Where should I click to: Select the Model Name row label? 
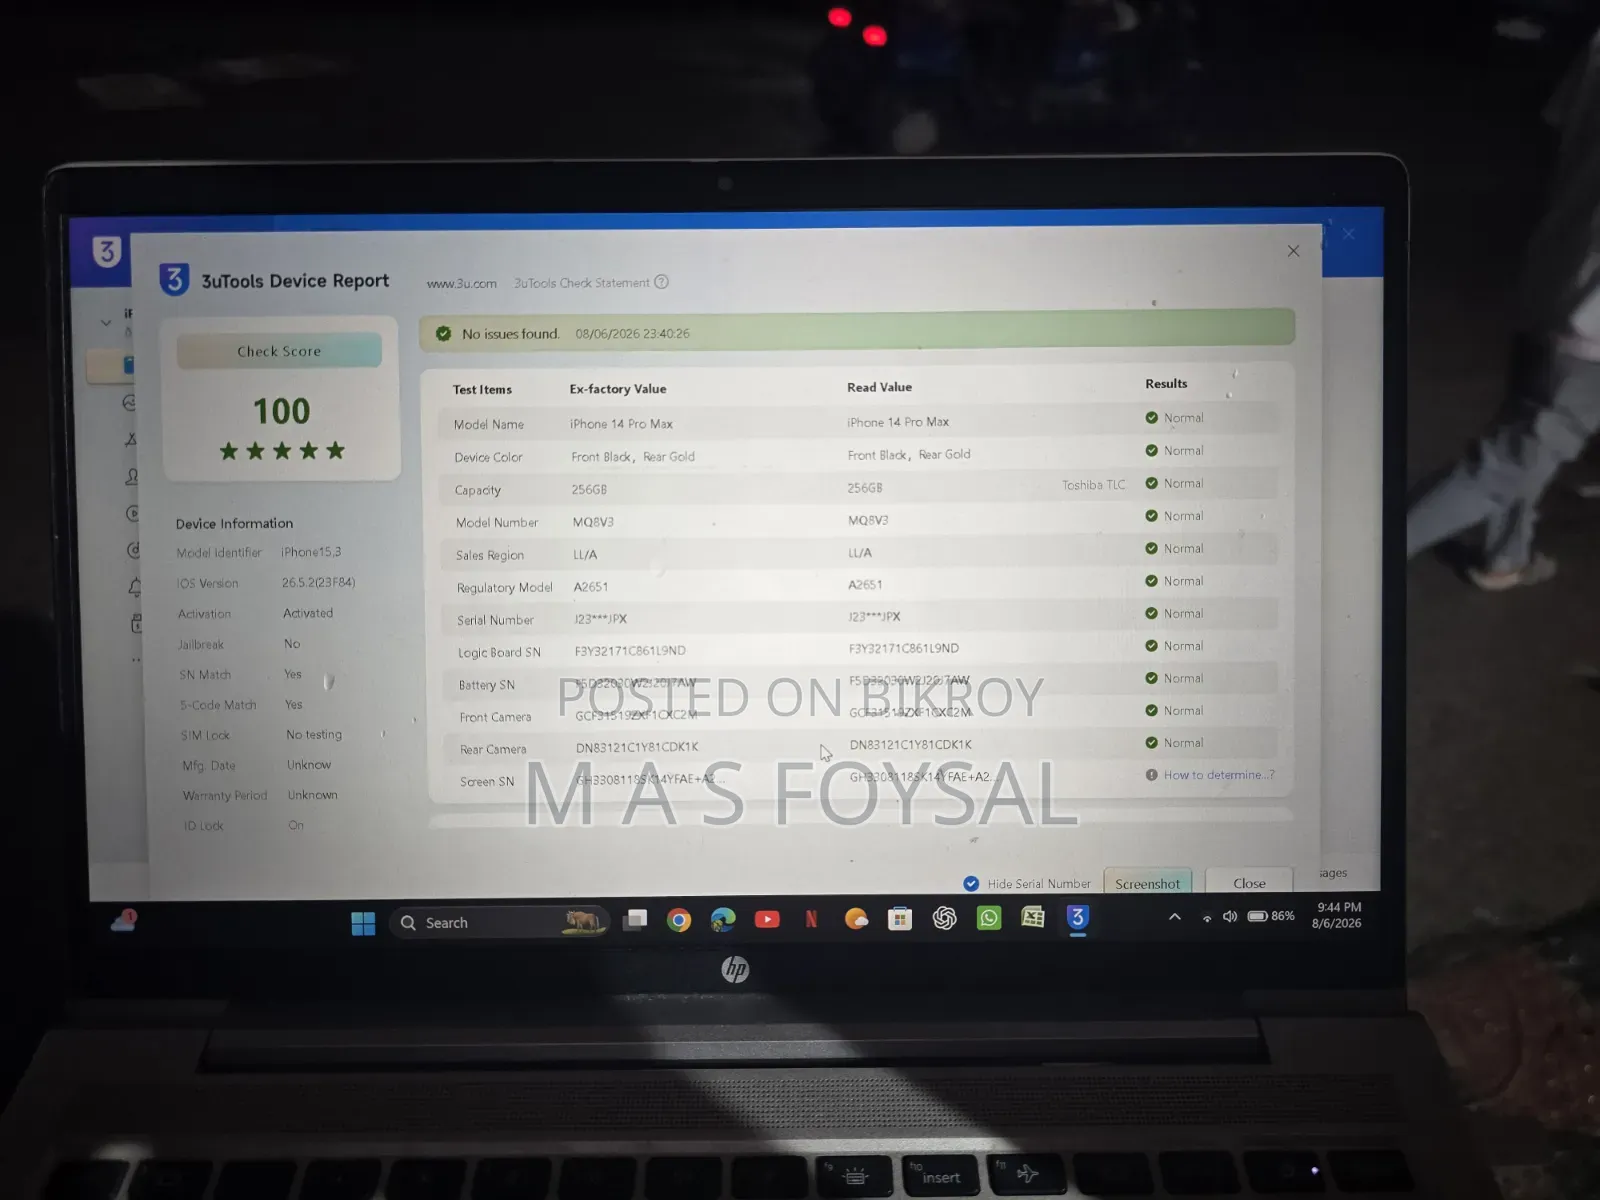[x=488, y=425]
